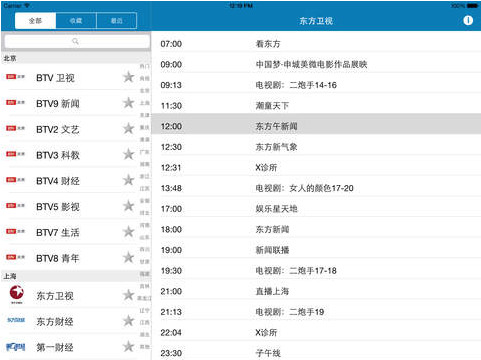481x360 pixels.
Task: Switch to the 全部 tab
Action: coord(35,21)
